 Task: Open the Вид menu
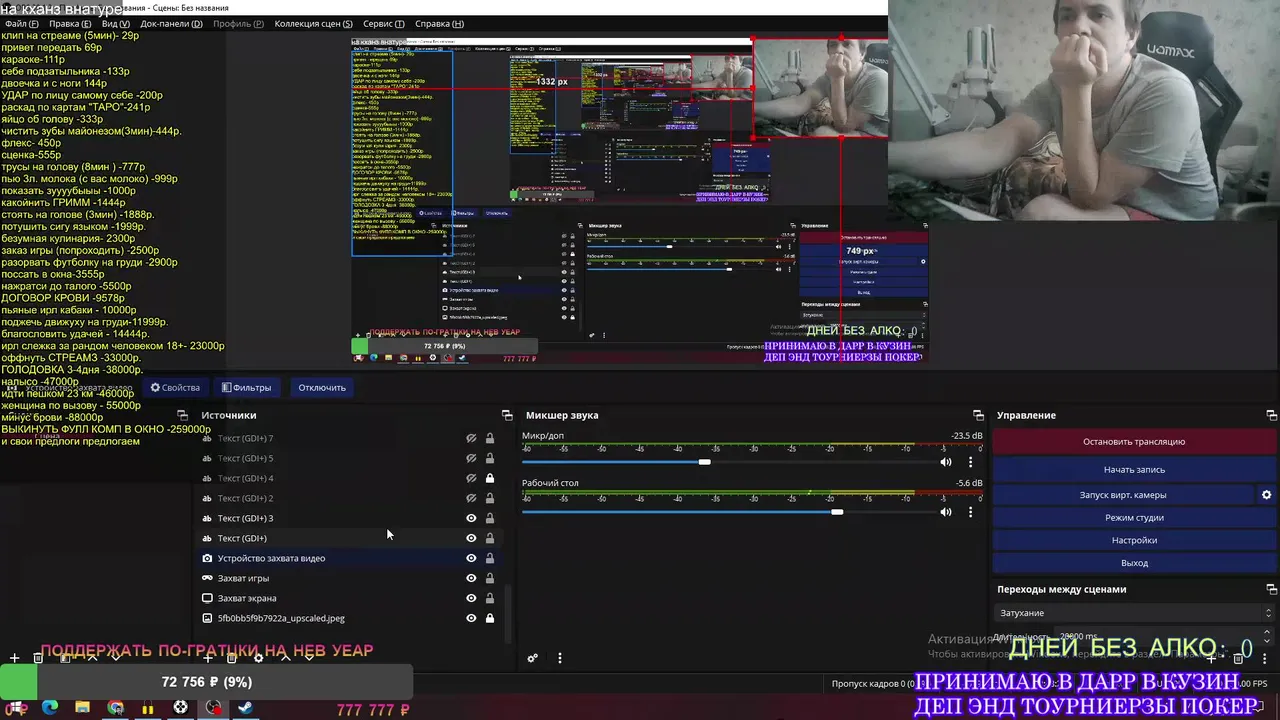(x=115, y=23)
